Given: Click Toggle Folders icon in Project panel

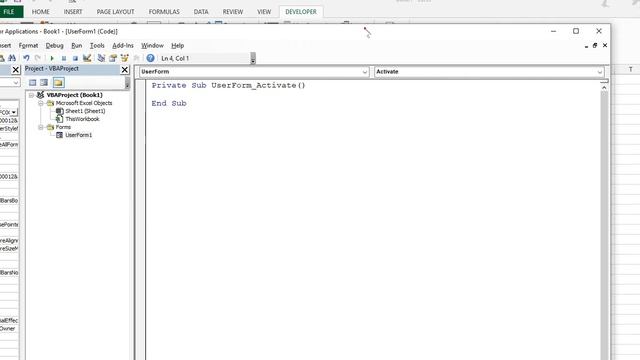Looking at the screenshot, I should point(58,83).
